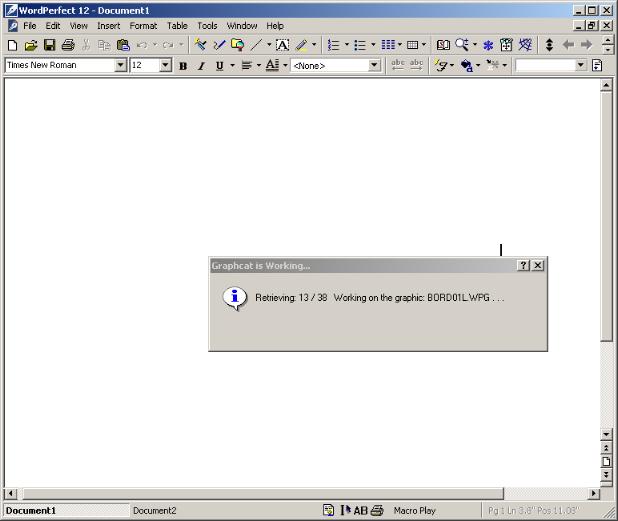
Task: Click the Table QuickCreate icon
Action: click(x=412, y=45)
